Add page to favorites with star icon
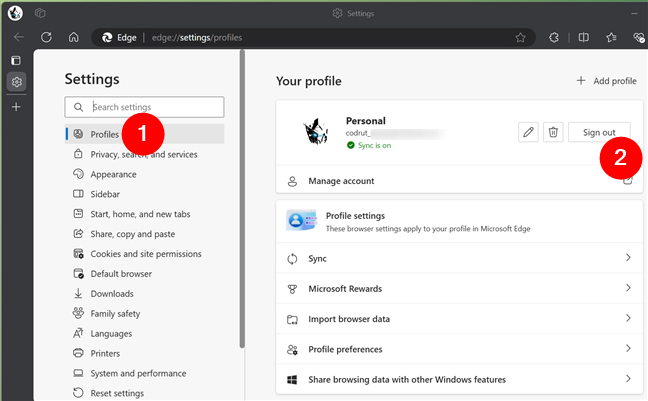648x401 pixels. click(520, 38)
